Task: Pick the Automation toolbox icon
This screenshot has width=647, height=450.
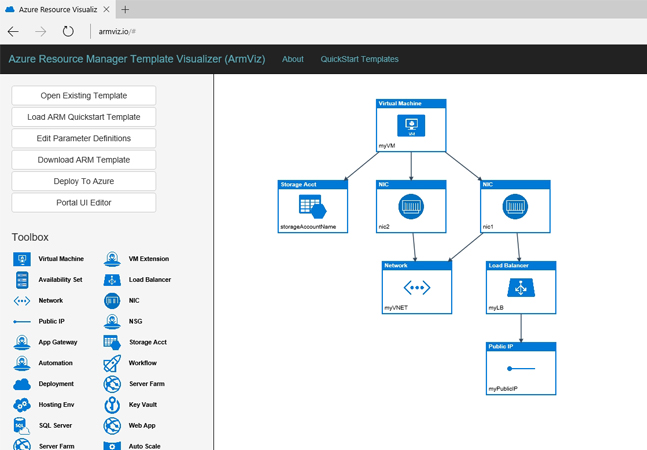Action: pyautogui.click(x=22, y=363)
